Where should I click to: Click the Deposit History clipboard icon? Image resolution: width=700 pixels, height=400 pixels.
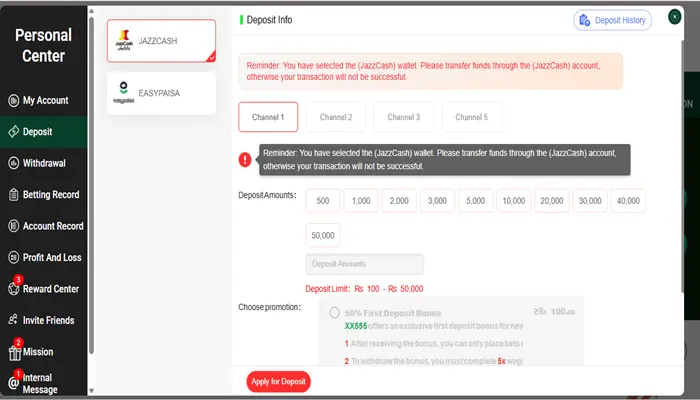point(584,20)
